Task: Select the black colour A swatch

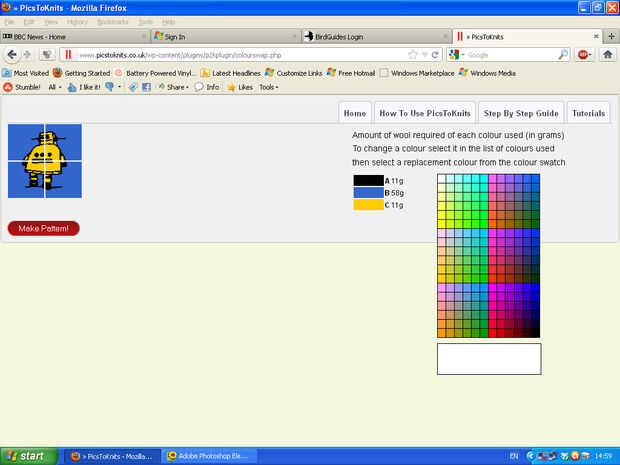Action: (368, 181)
